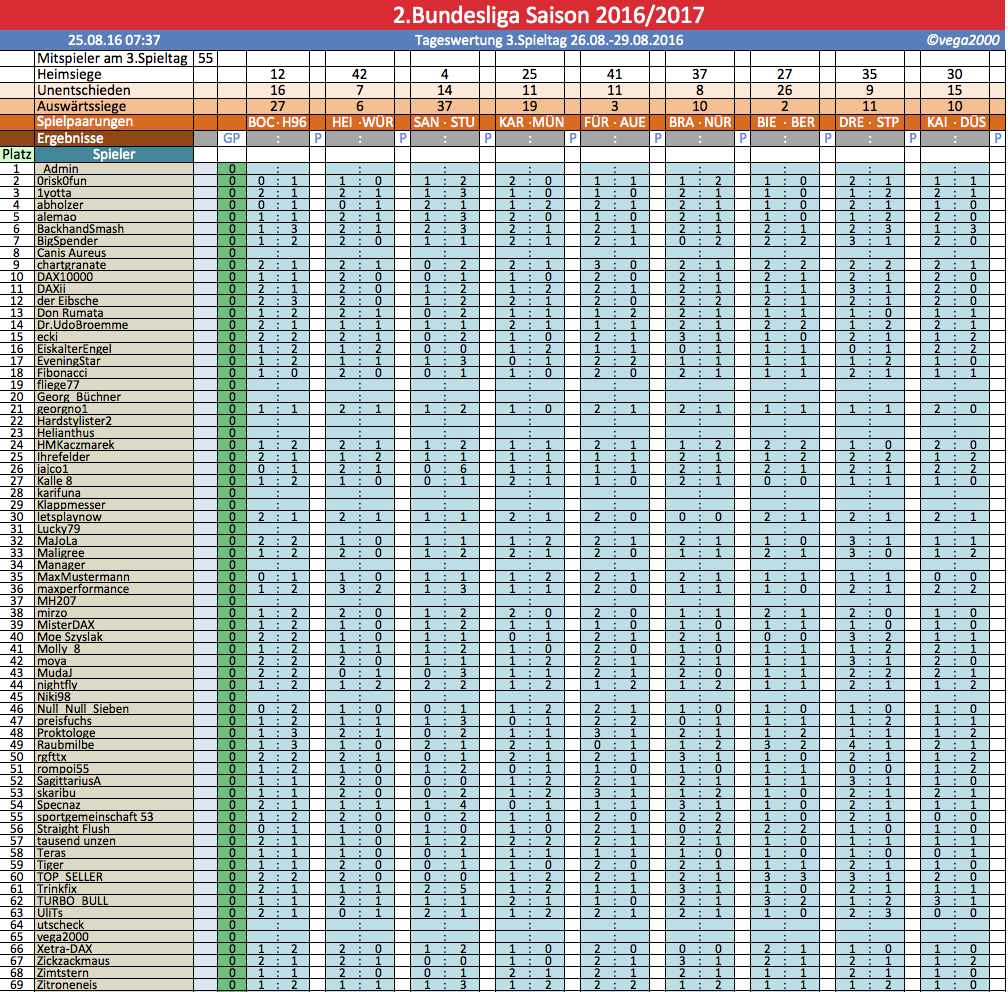Select the 'BIE · BER' match header
Screen dimensions: 1008x992
(784, 122)
